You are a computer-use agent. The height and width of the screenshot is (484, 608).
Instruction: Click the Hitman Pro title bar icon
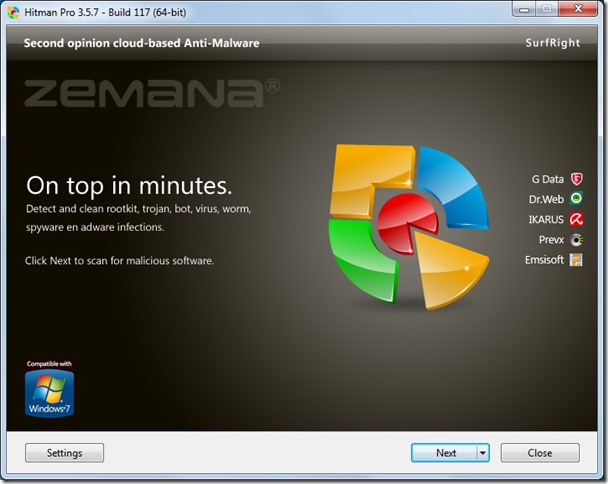[13, 12]
